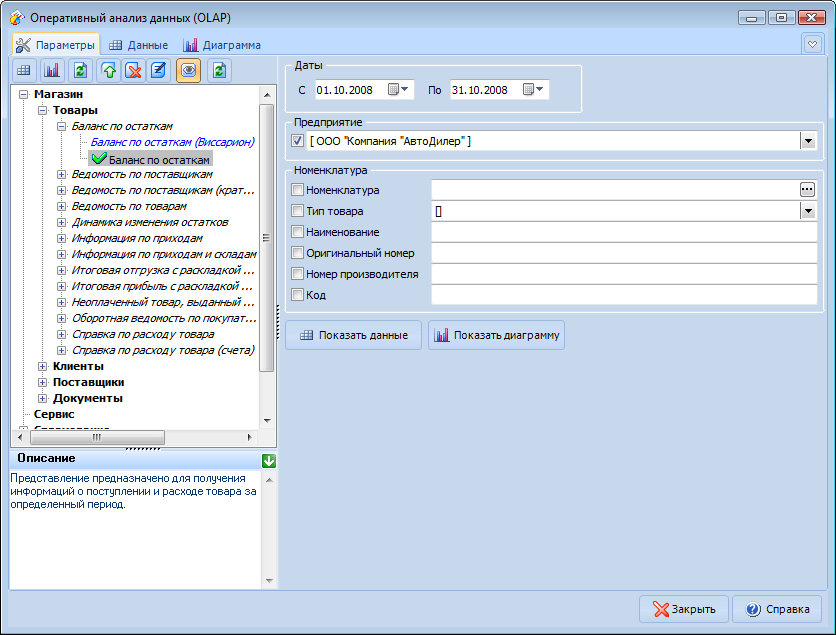Expand the Клиенты tree node
The width and height of the screenshot is (836, 635).
(42, 366)
